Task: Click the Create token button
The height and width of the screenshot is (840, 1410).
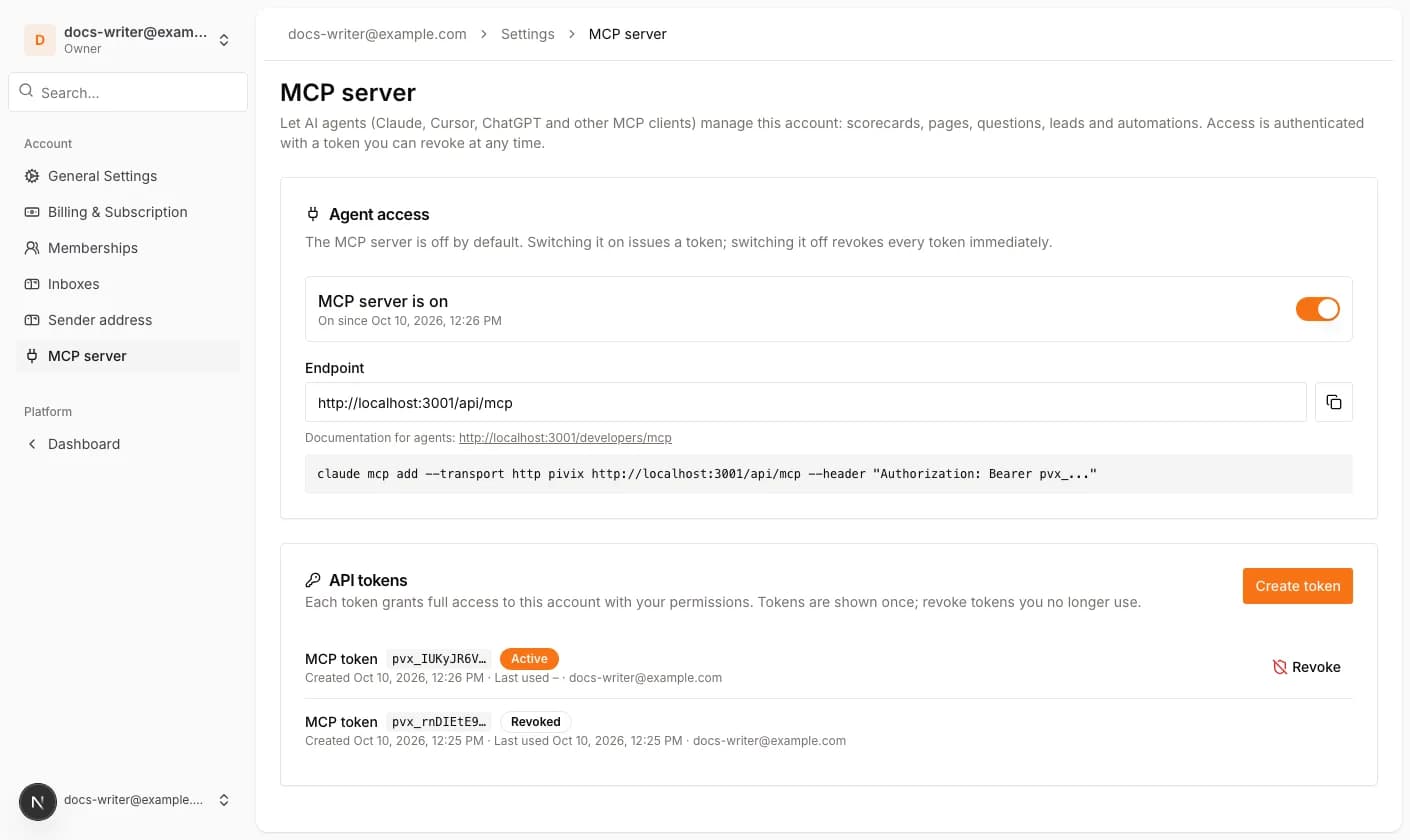Action: [x=1298, y=586]
